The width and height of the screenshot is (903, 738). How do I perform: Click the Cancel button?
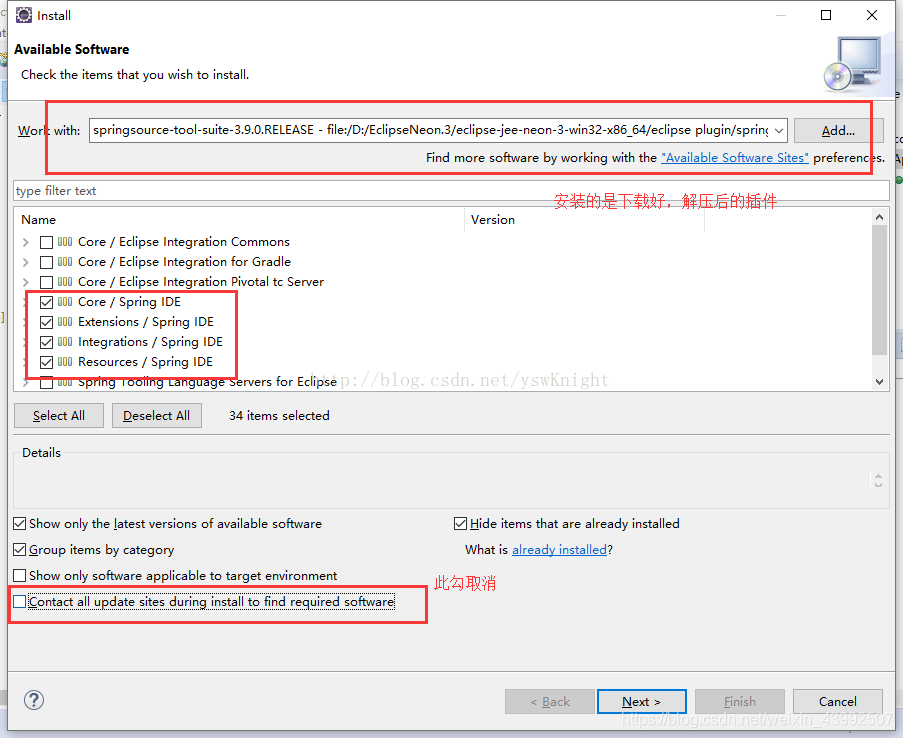(838, 701)
